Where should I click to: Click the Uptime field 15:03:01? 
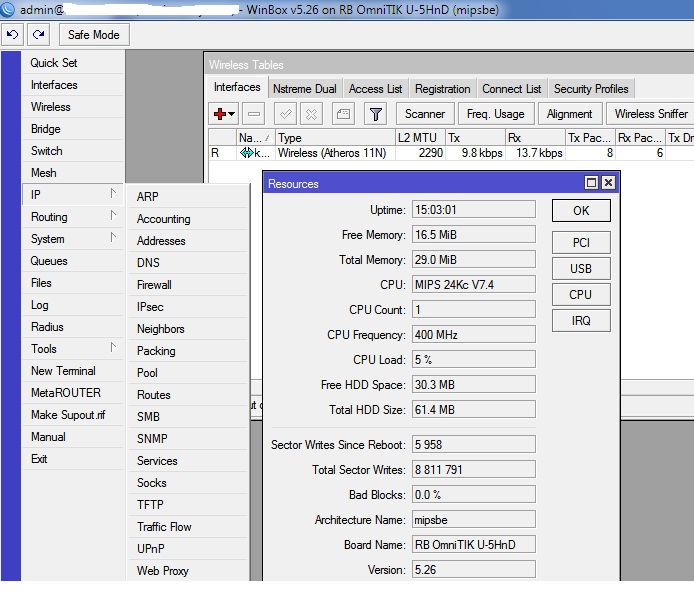pos(474,210)
